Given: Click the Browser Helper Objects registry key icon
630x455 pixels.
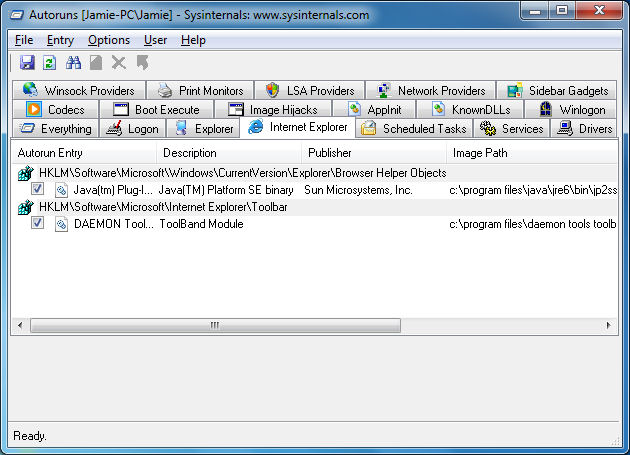Looking at the screenshot, I should click(25, 173).
